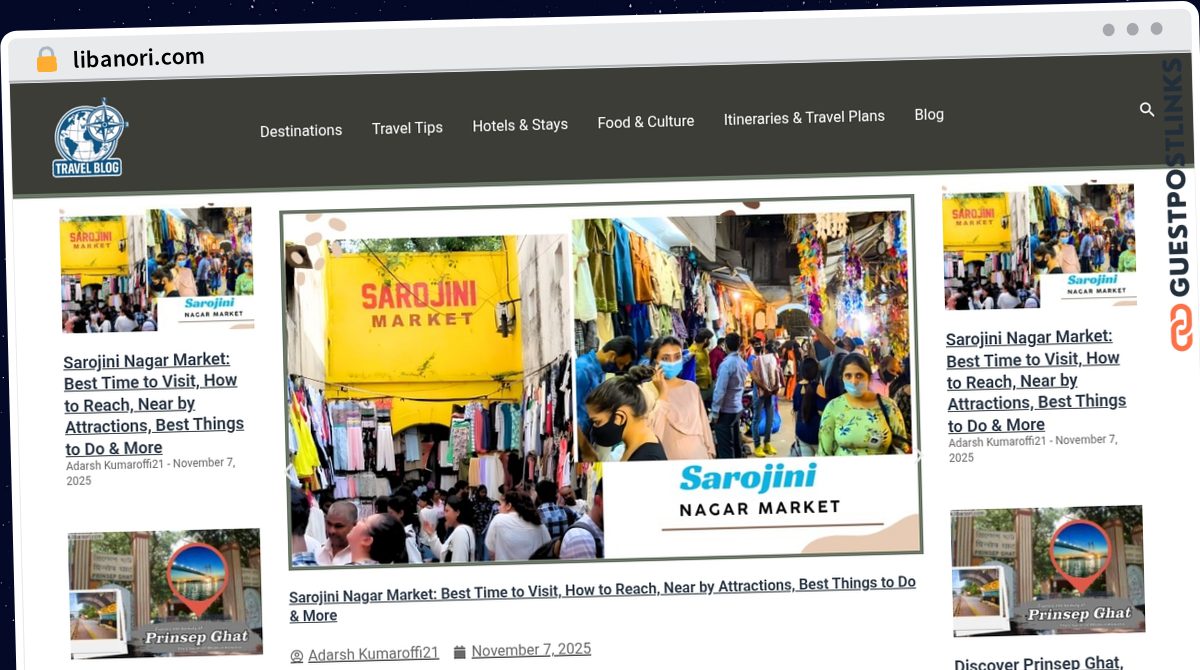Select Food & Culture in navigation
1200x670 pixels.
tap(646, 122)
